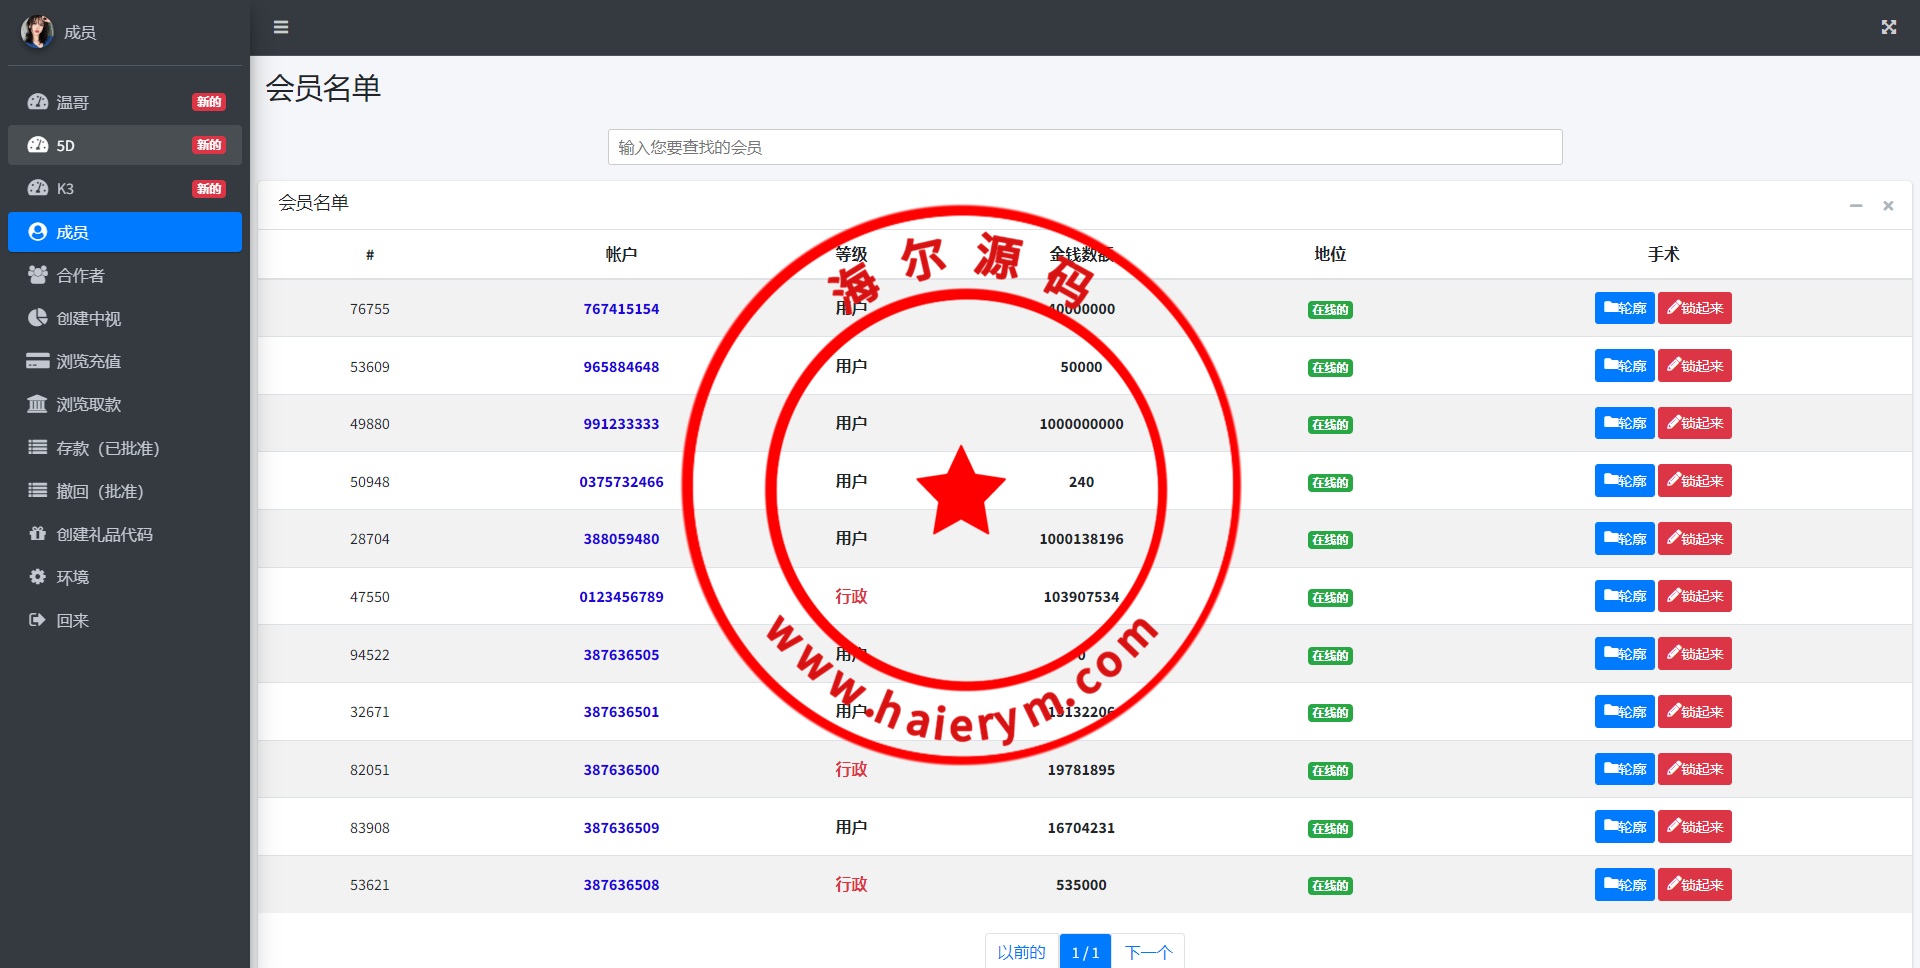1920x968 pixels.
Task: Click the member search input field
Action: click(1084, 147)
